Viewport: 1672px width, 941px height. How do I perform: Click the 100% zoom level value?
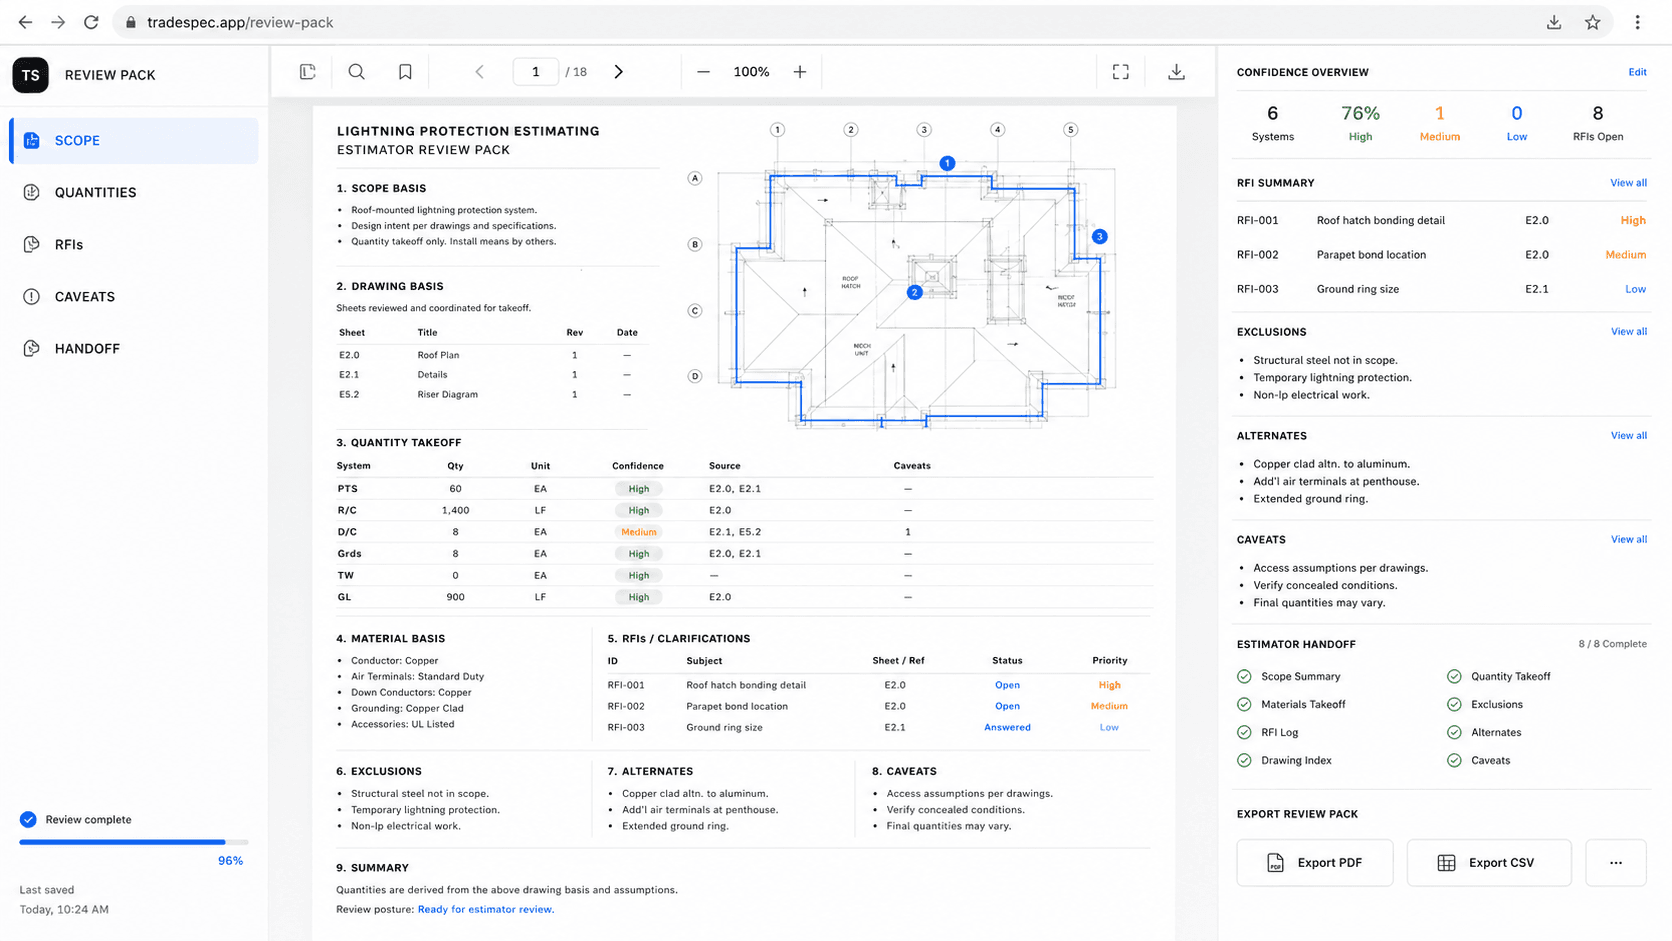pyautogui.click(x=751, y=72)
